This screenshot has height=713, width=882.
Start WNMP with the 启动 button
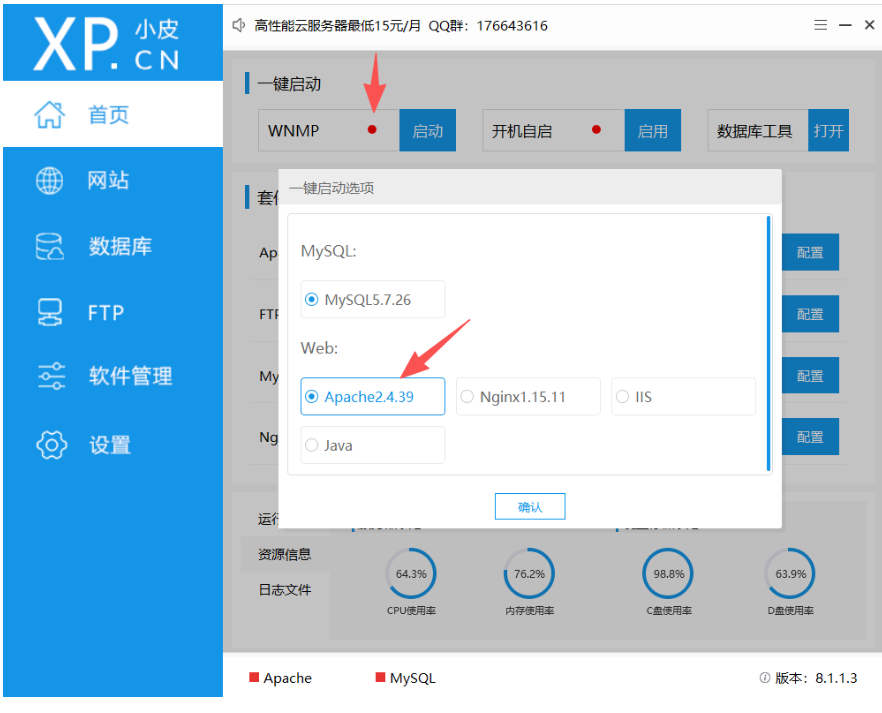[x=428, y=130]
